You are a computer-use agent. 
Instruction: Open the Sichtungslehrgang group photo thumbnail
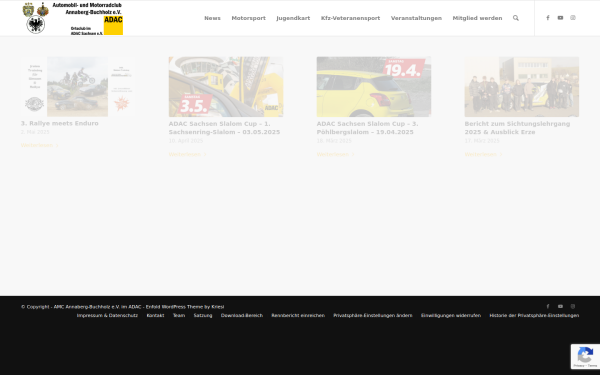click(522, 86)
